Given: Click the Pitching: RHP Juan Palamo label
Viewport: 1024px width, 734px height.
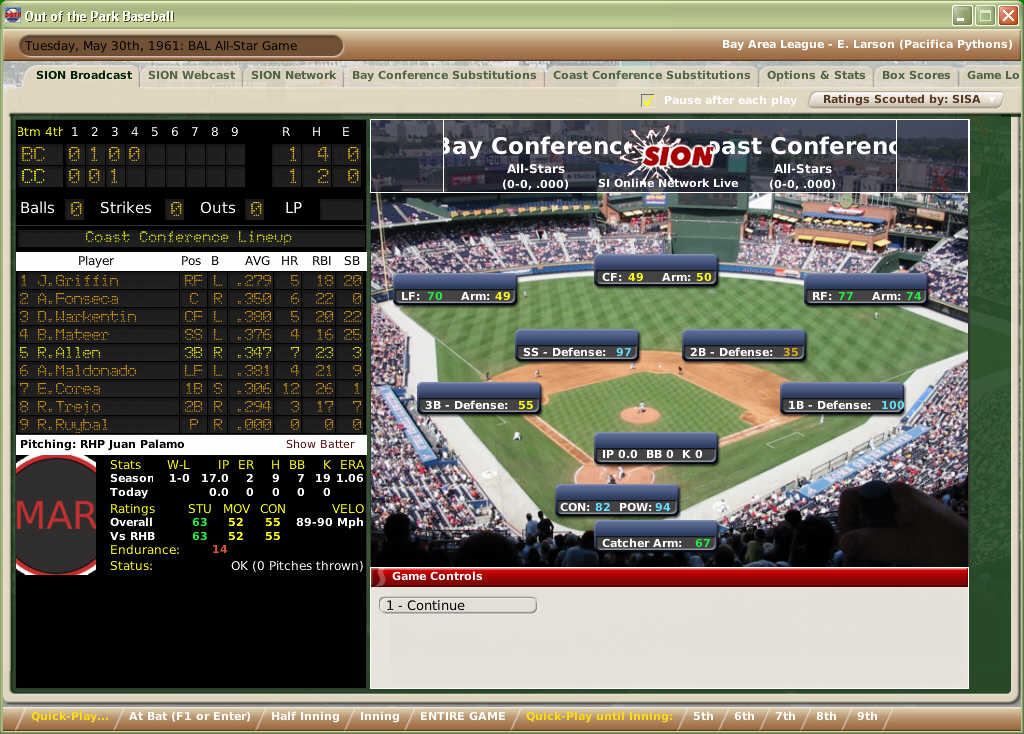Looking at the screenshot, I should tap(103, 444).
